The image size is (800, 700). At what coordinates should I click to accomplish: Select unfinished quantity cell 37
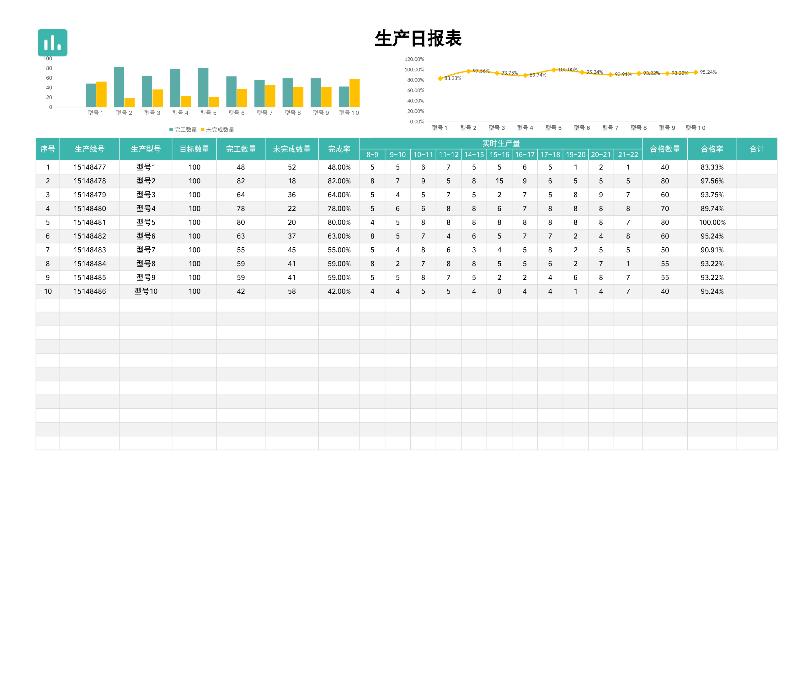(x=291, y=236)
